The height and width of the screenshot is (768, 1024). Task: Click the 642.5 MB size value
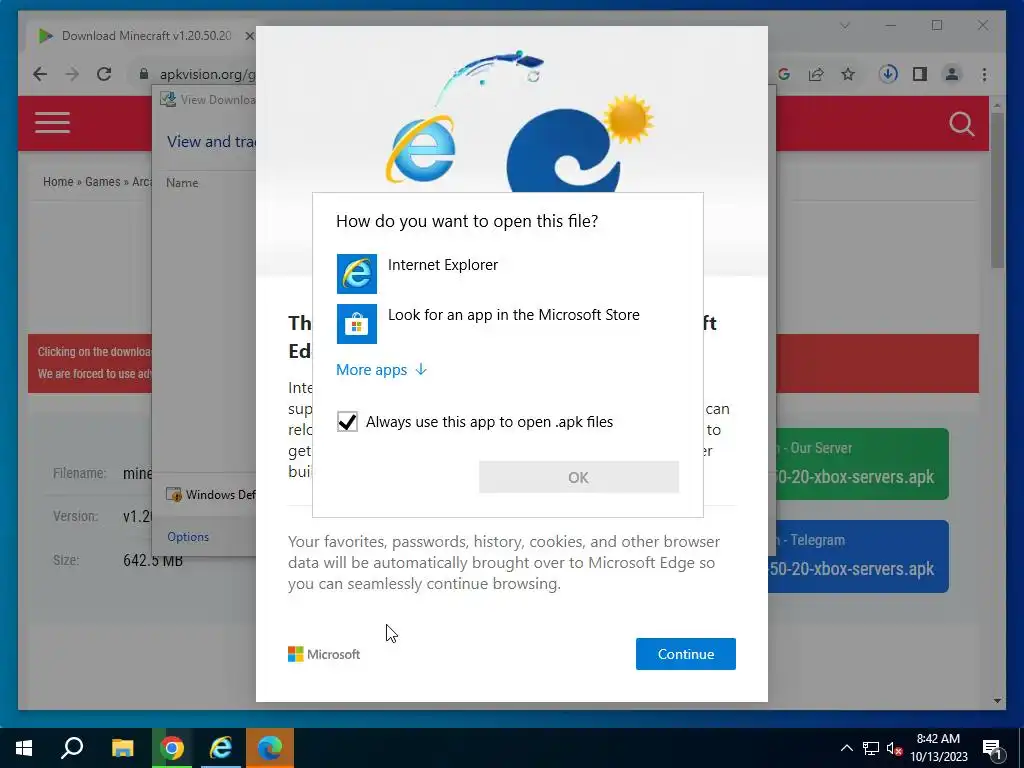pyautogui.click(x=153, y=560)
